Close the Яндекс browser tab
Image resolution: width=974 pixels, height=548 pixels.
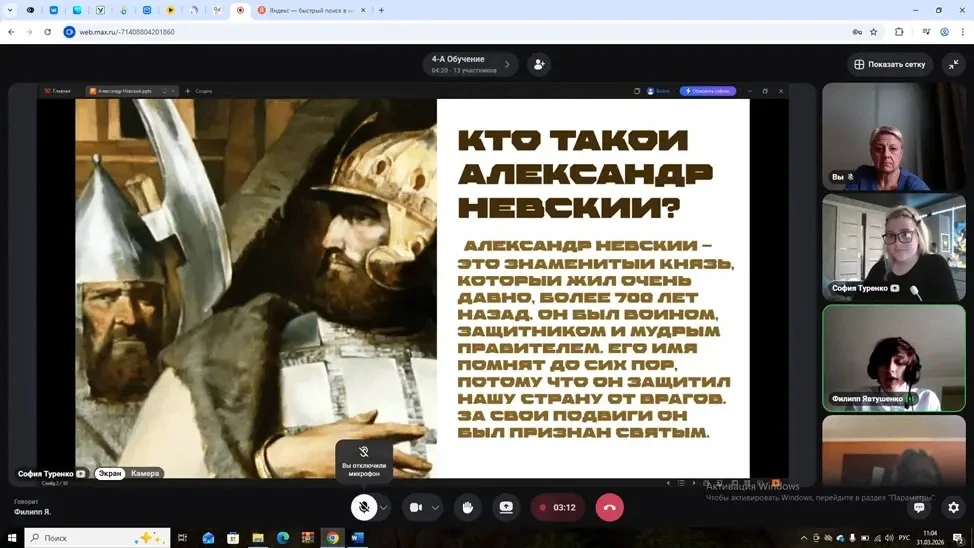(x=363, y=11)
